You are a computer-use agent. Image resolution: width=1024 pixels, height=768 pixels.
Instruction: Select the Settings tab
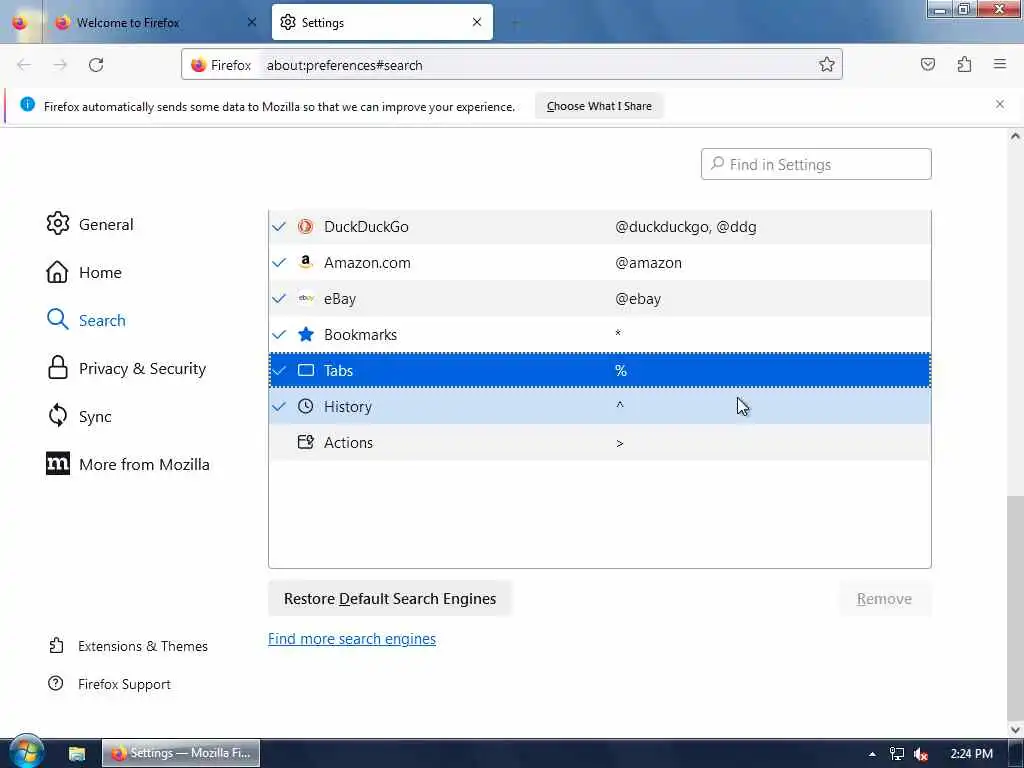pyautogui.click(x=382, y=22)
